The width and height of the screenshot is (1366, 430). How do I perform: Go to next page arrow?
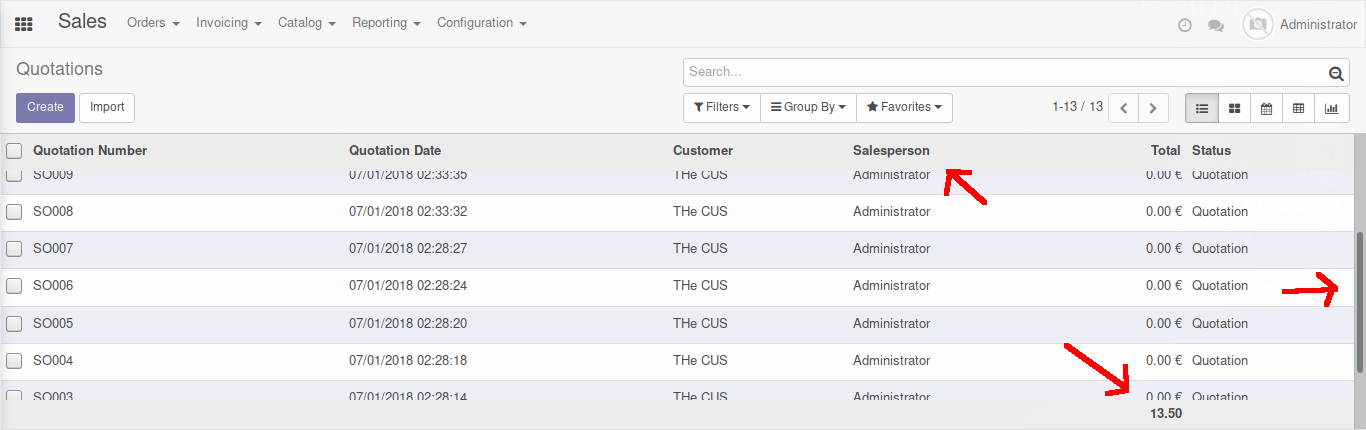point(1154,108)
